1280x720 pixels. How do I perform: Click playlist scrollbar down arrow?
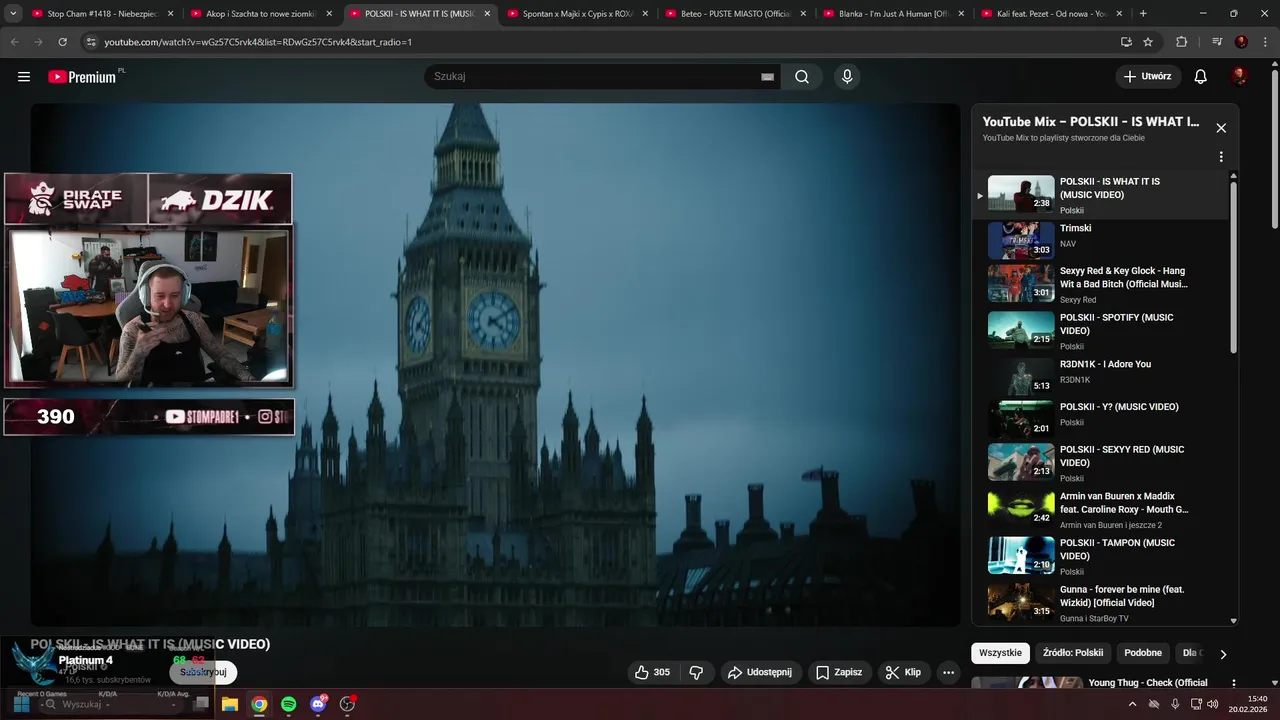click(1233, 621)
